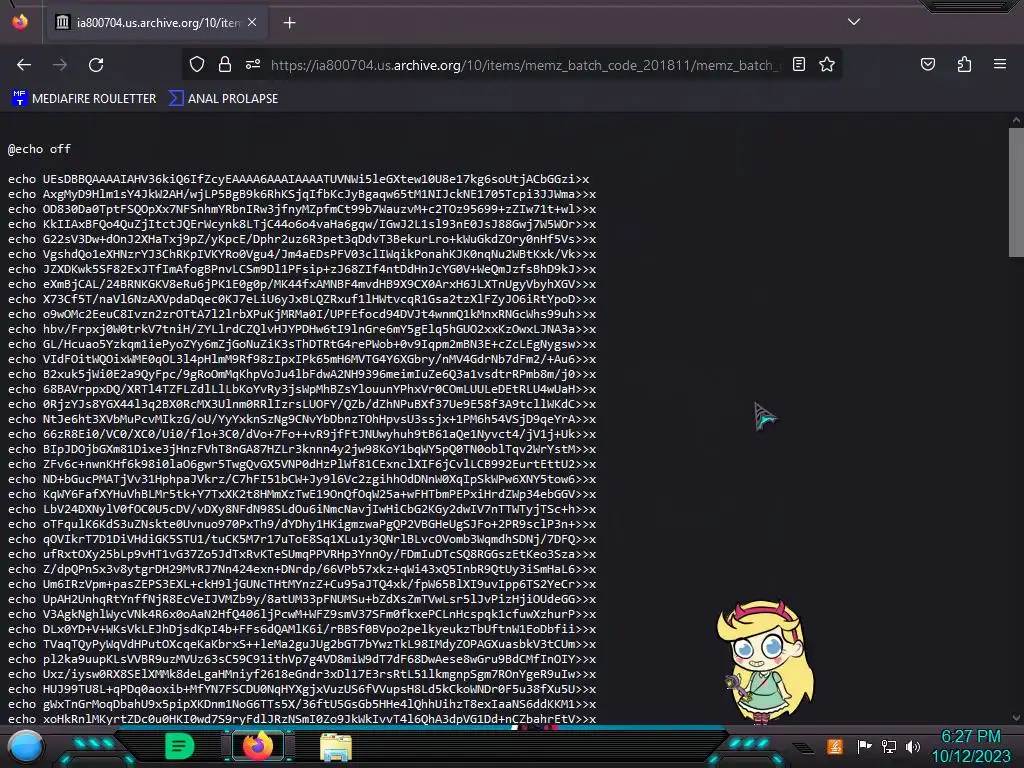Screen dimensions: 1024x768
Task: Open the 6:27 PM clock and calendar
Action: (971, 746)
